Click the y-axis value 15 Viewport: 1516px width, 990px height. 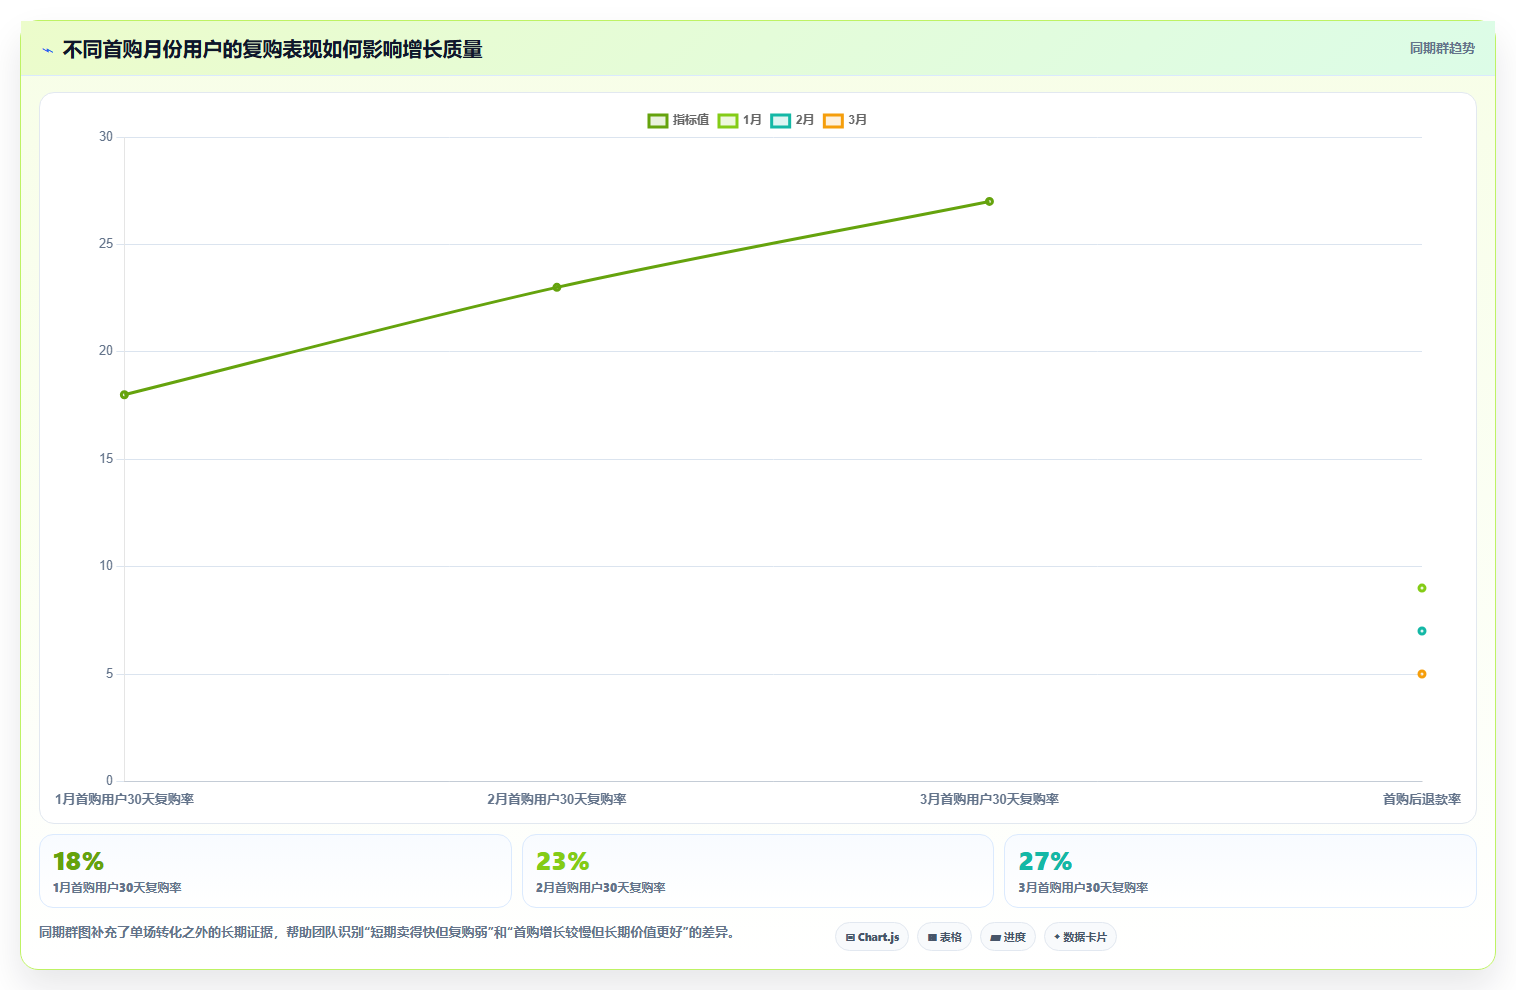click(x=106, y=459)
